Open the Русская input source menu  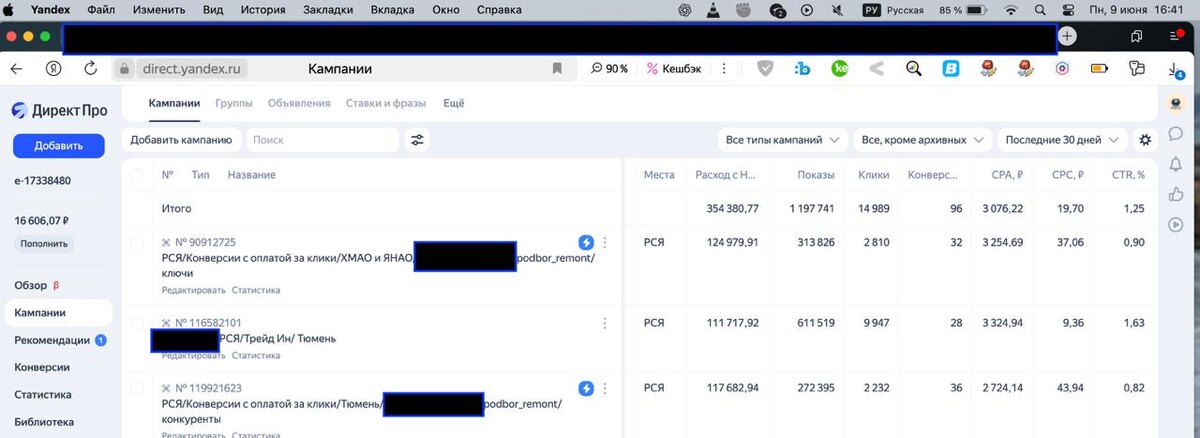click(x=894, y=10)
